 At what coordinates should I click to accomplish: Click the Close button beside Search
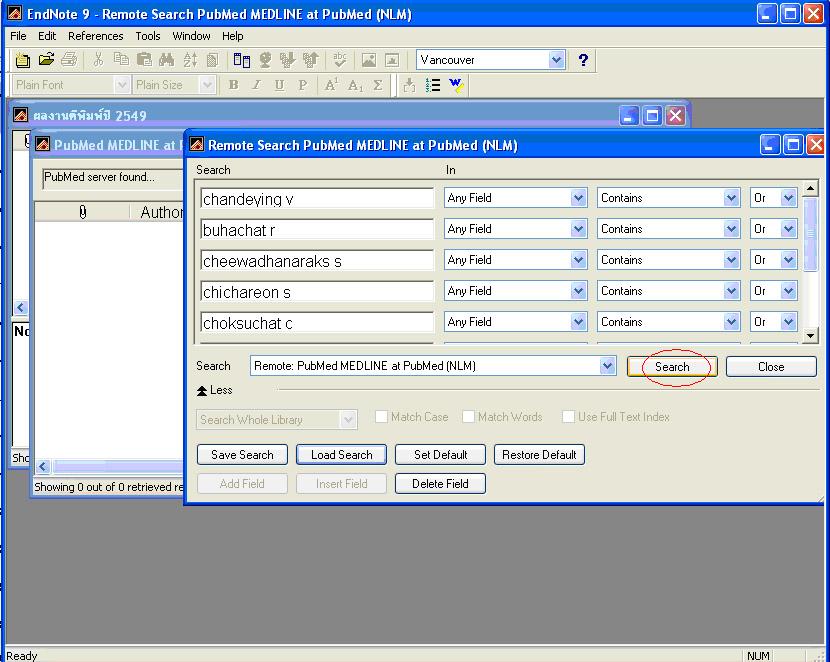coord(771,367)
